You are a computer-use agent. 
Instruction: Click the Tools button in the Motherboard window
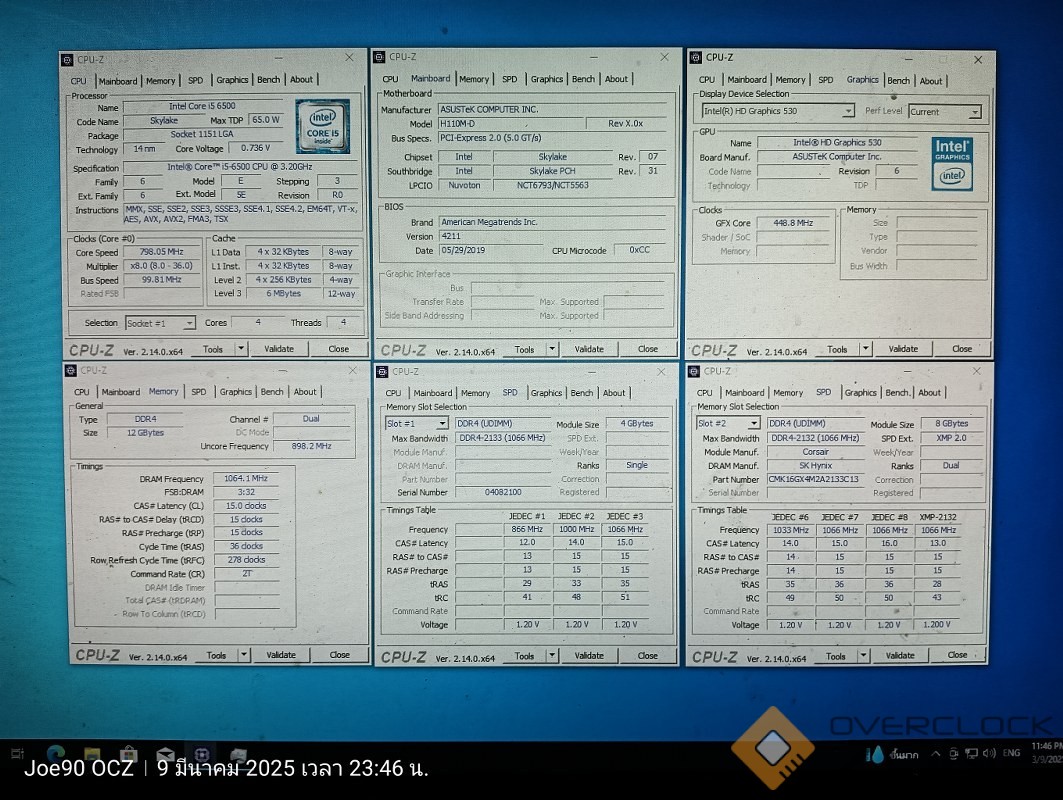point(525,349)
